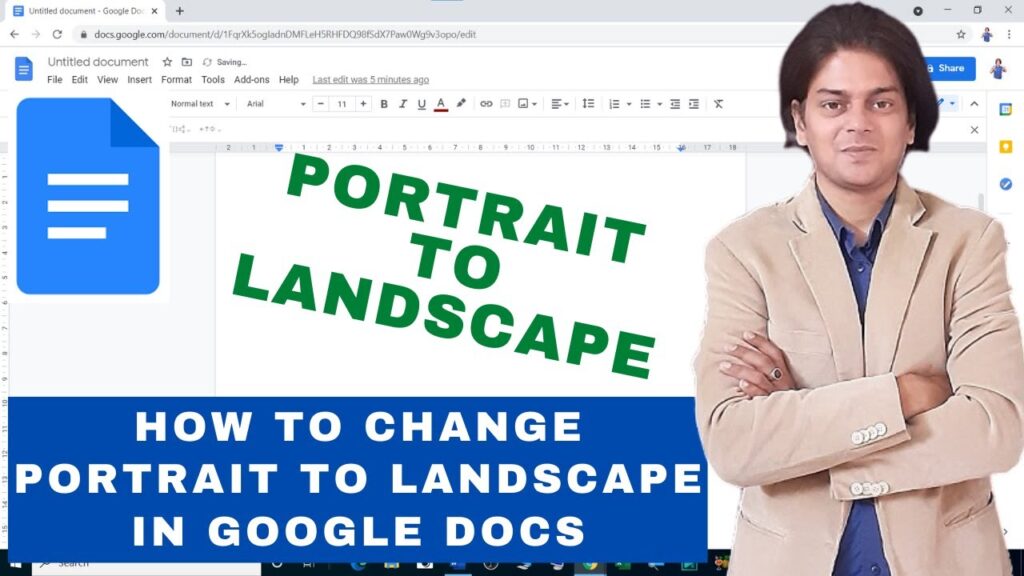Select the Untitled document browser tab
1024x576 pixels.
pos(86,11)
